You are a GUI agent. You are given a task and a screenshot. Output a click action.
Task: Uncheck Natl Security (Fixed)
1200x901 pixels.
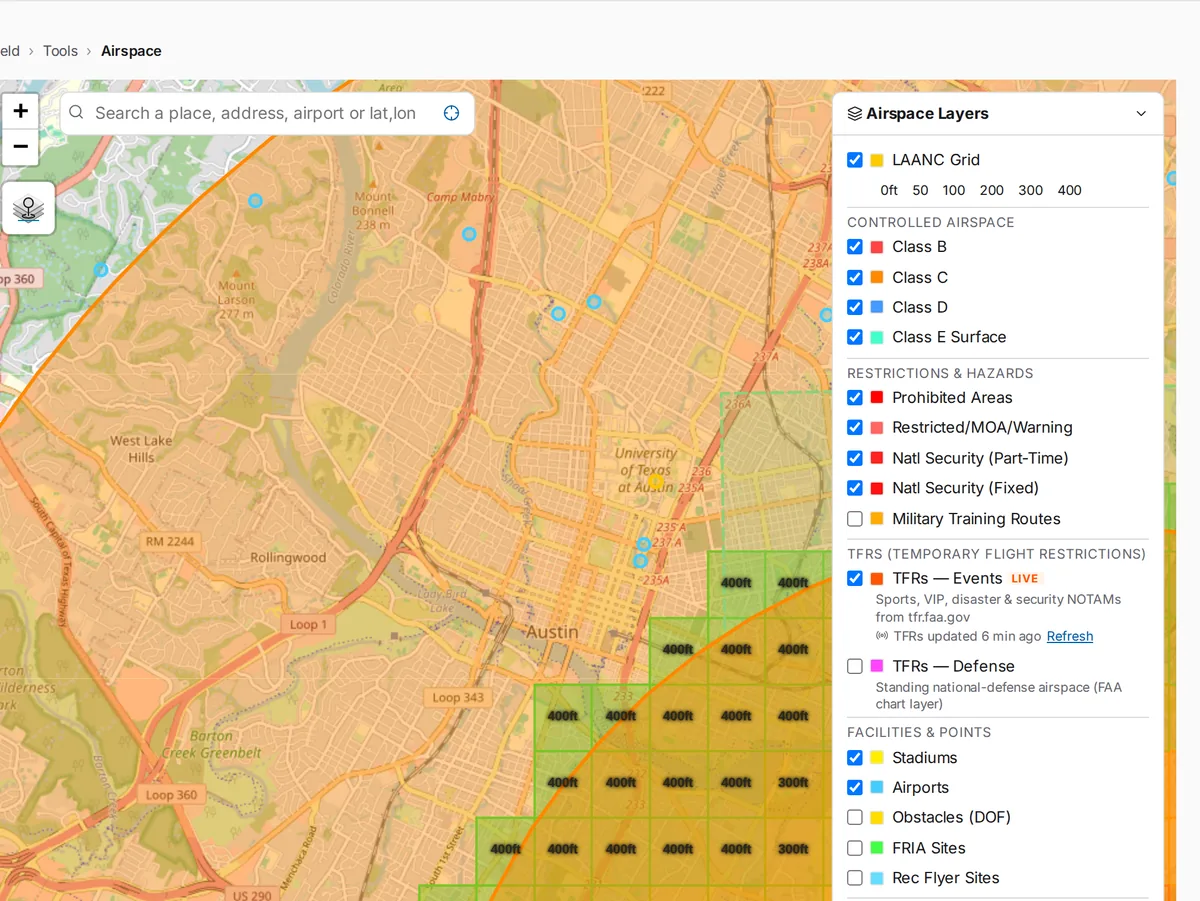[x=855, y=488]
